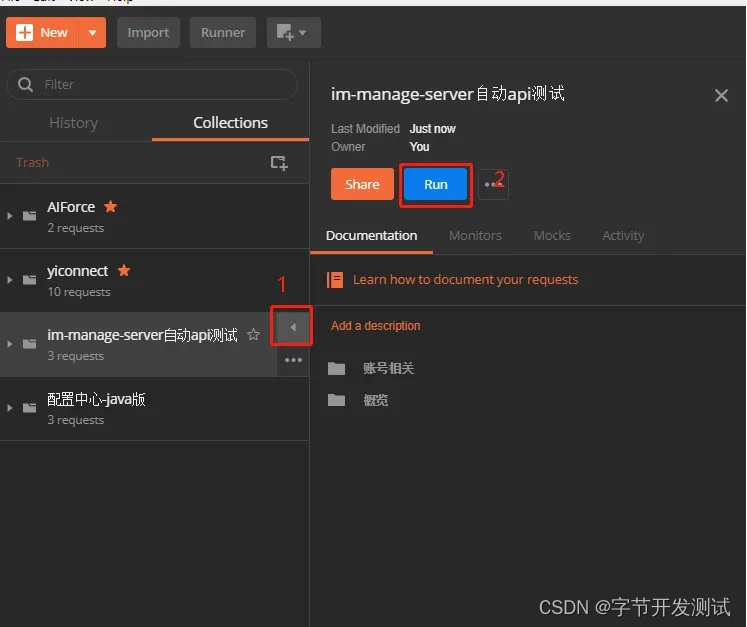Expand the 配置中心-java版 collection
The image size is (747, 627).
pyautogui.click(x=10, y=408)
